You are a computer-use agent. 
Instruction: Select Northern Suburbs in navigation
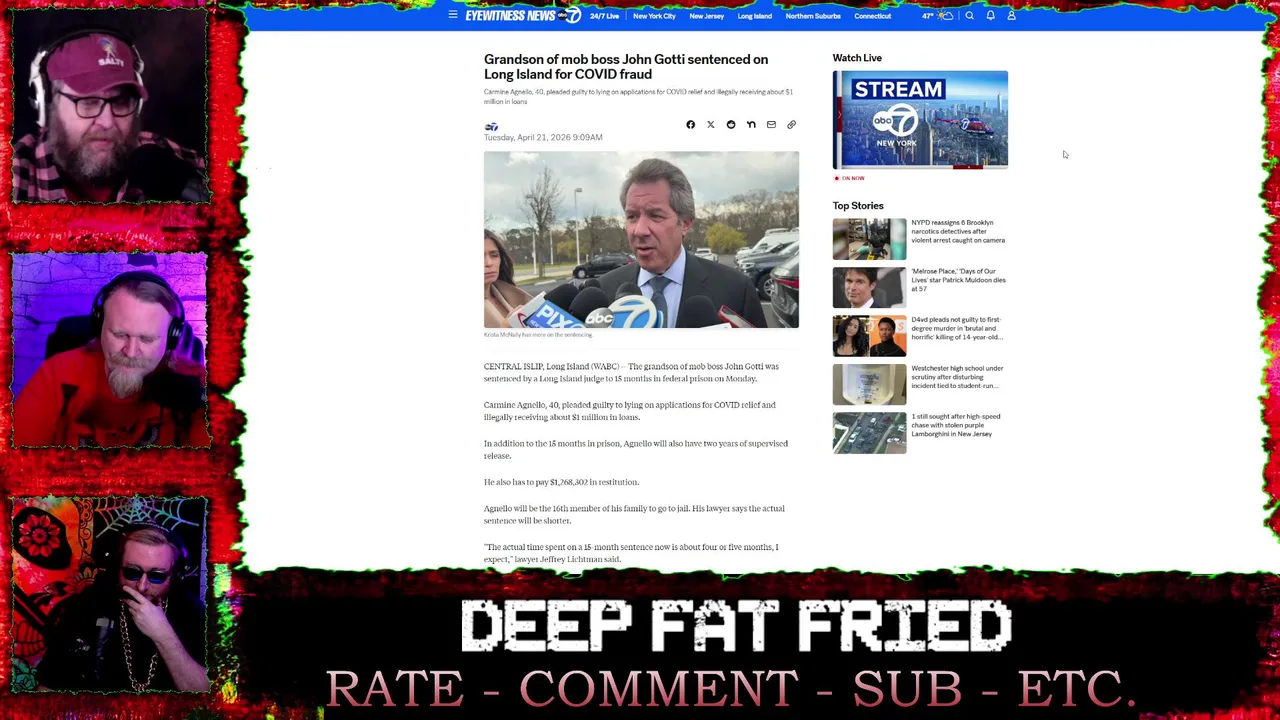click(x=813, y=16)
